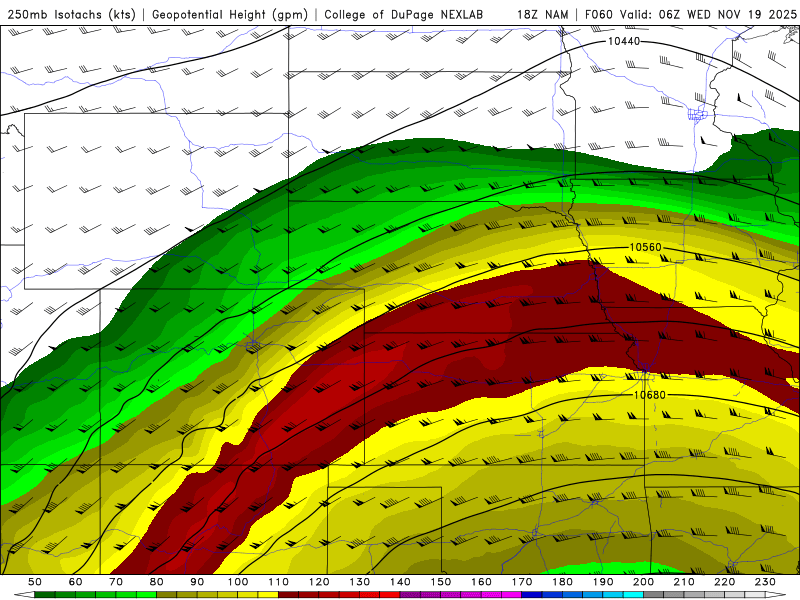
Task: Click the 10680 height contour label
Action: (x=649, y=395)
